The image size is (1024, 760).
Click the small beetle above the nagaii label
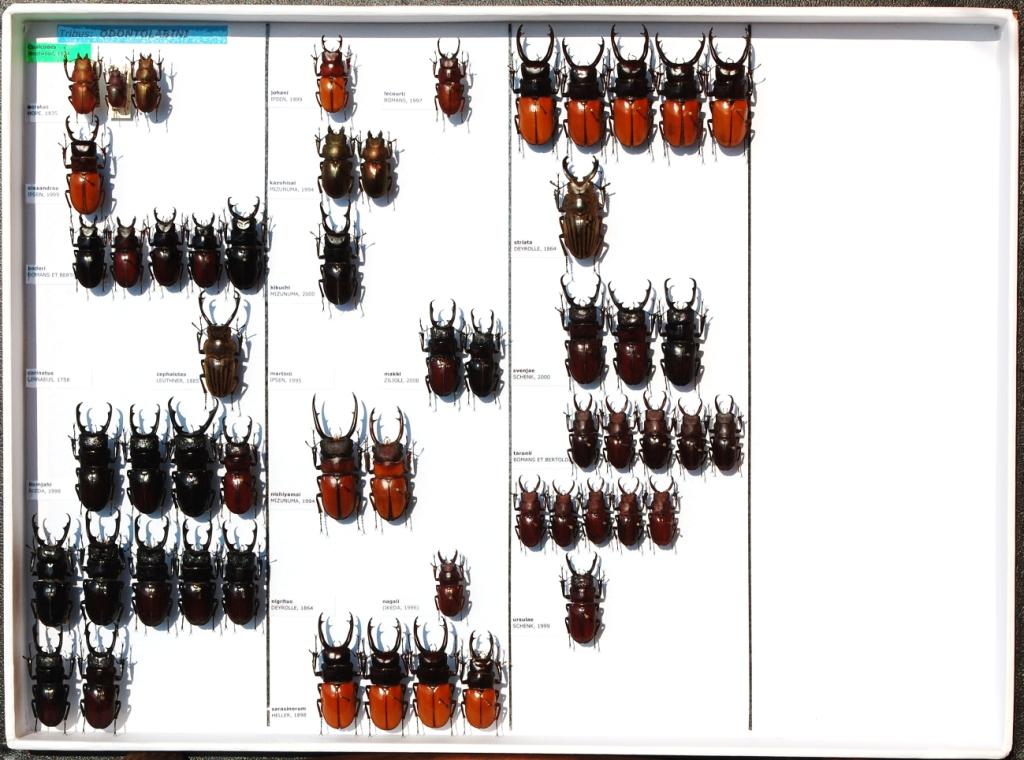click(x=450, y=584)
